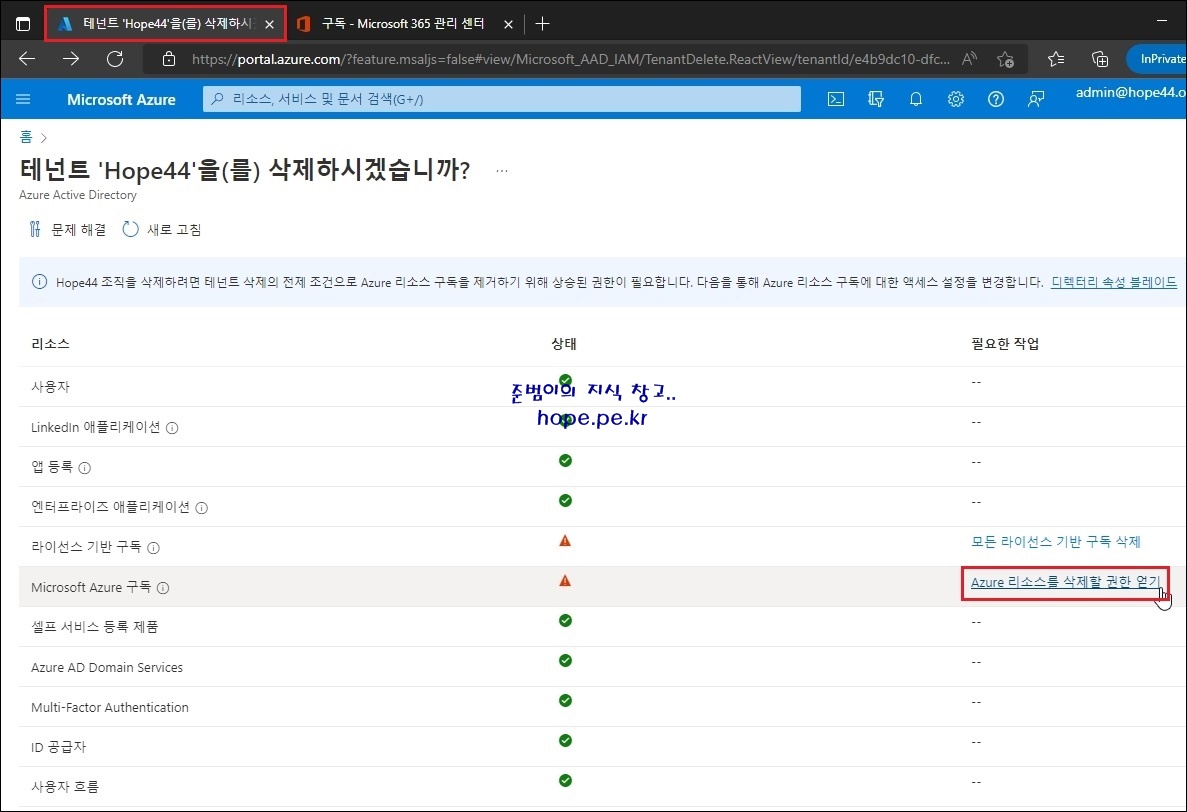Click info icon beside LinkedIn 애플리케이션
Viewport: 1187px width, 812px height.
pyautogui.click(x=172, y=428)
